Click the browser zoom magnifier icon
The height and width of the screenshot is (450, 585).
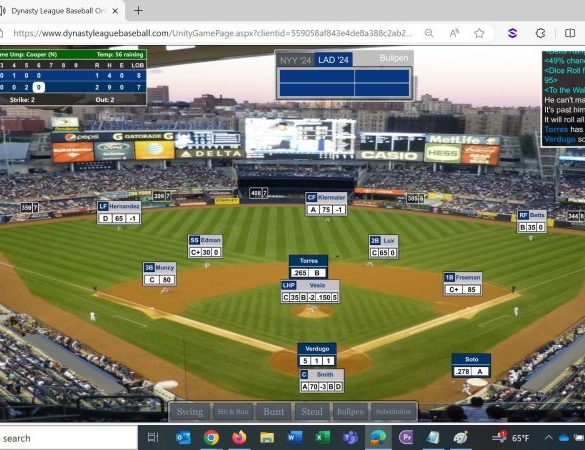pyautogui.click(x=429, y=33)
